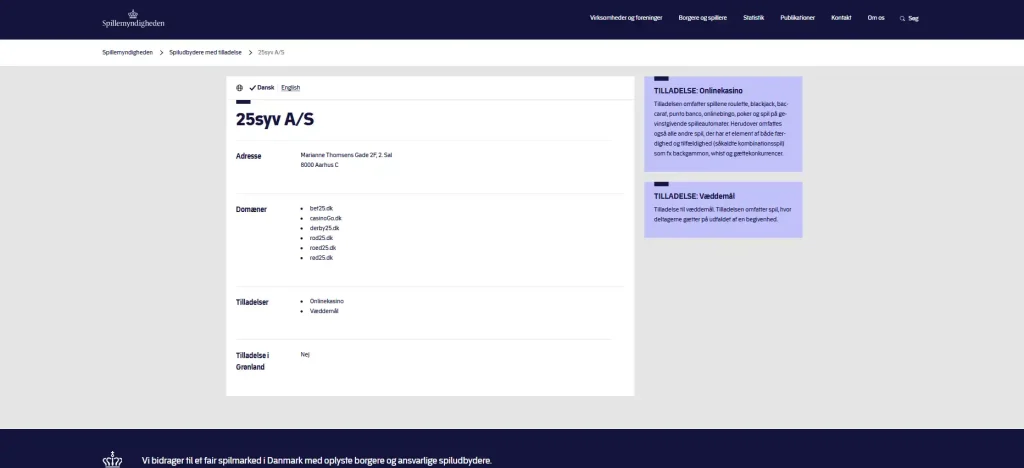Viewport: 1024px width, 468px height.
Task: Click the Spillemyndigheden crown logo in the header
Action: pos(133,18)
